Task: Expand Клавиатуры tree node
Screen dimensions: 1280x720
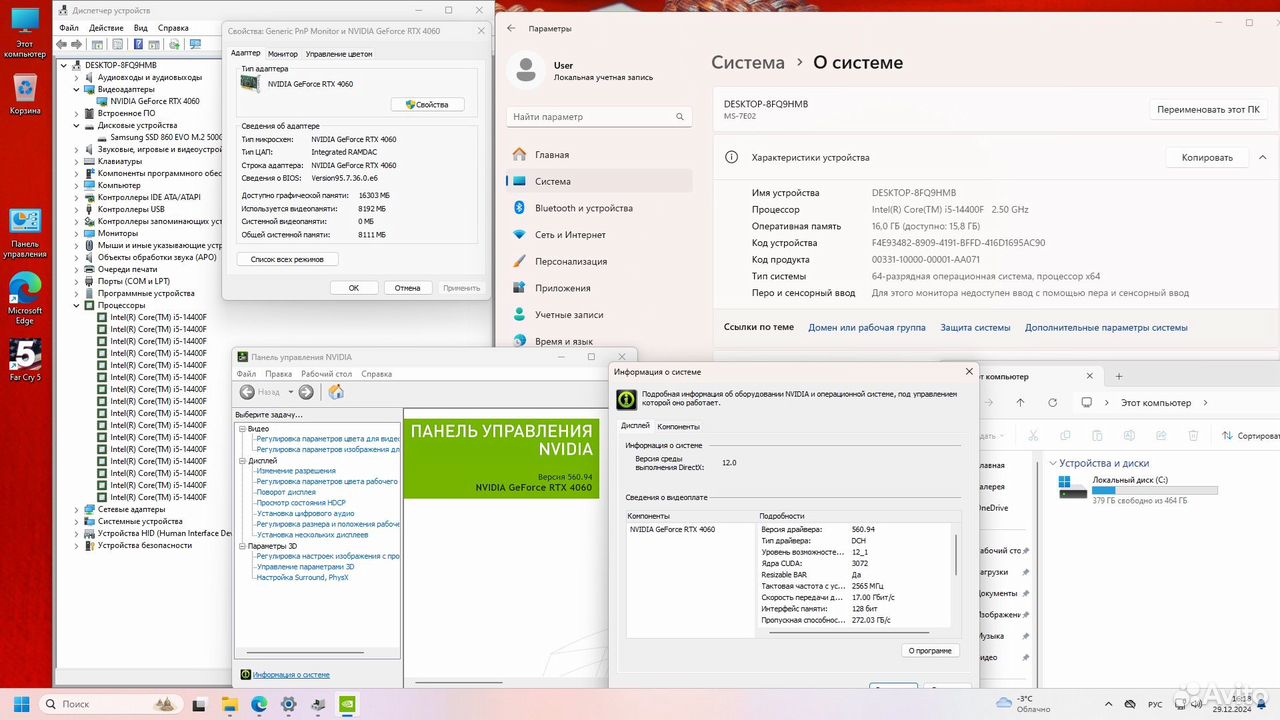Action: [77, 161]
